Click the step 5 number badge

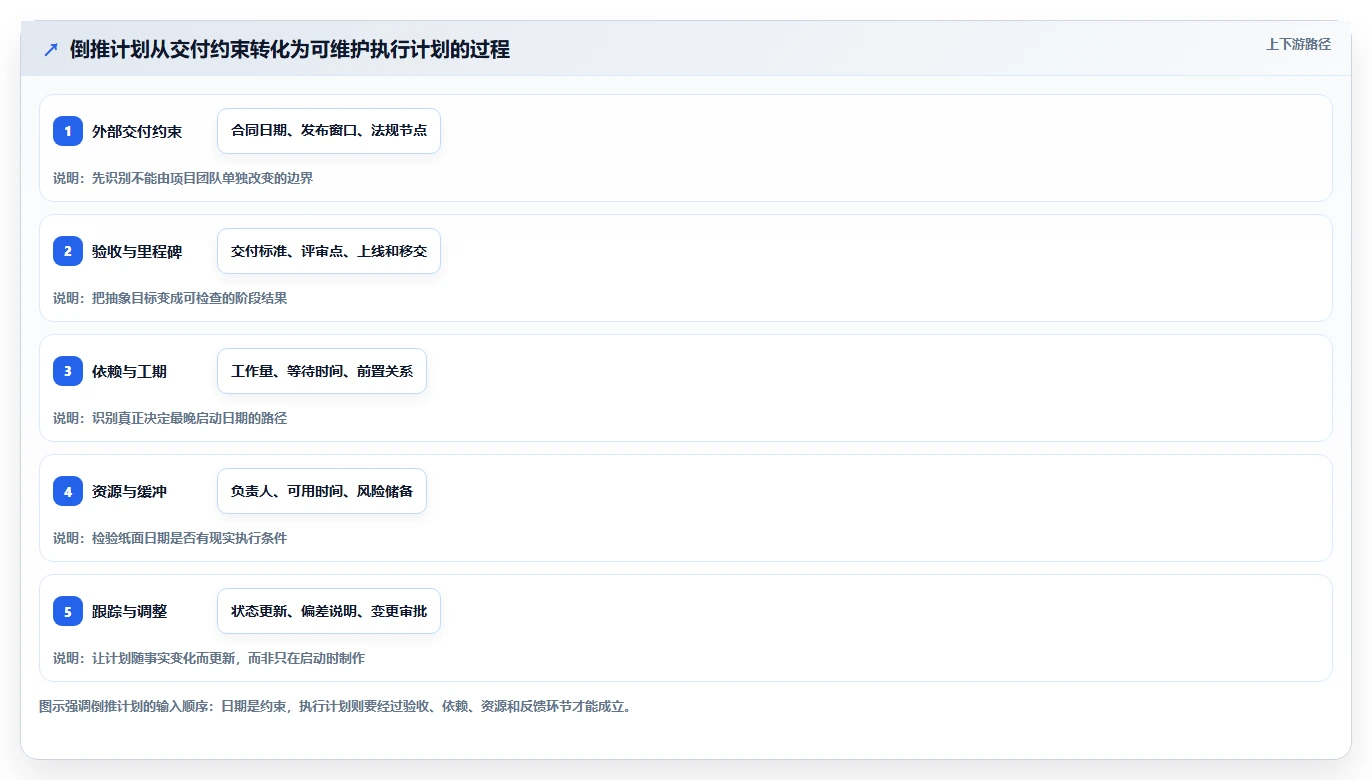68,611
